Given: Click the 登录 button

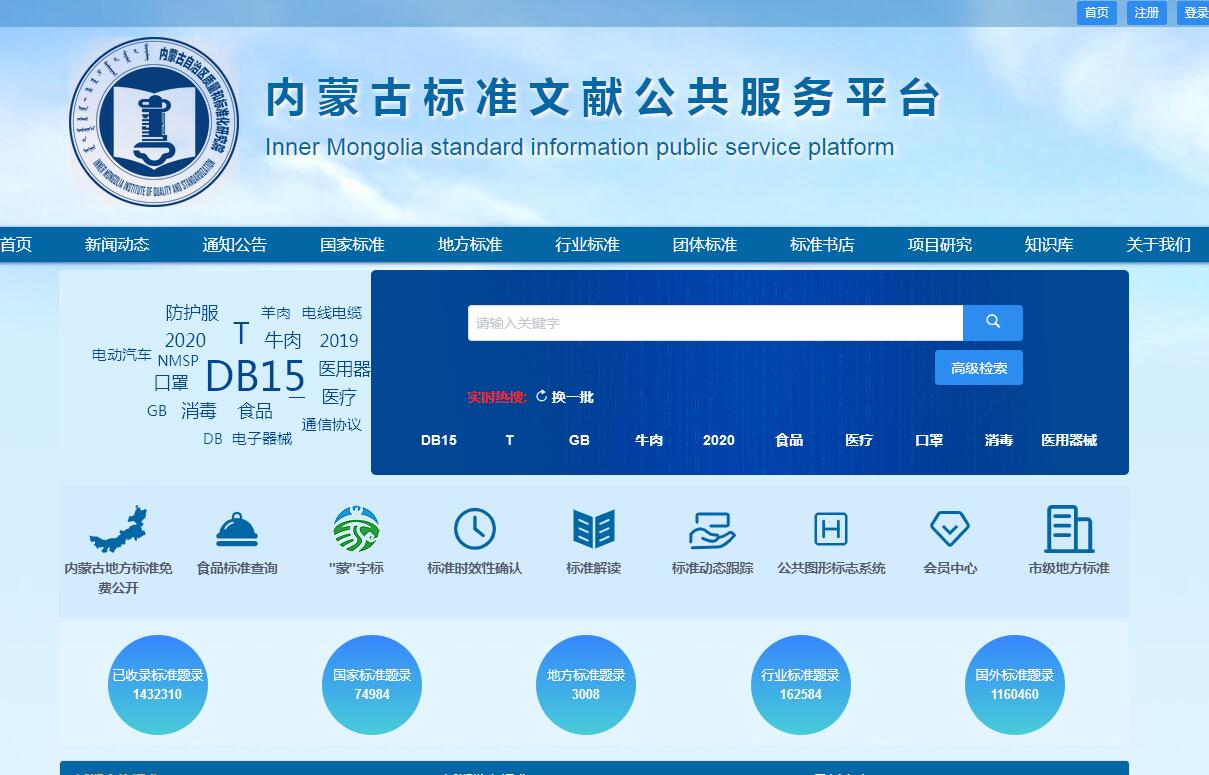Looking at the screenshot, I should pyautogui.click(x=1194, y=13).
